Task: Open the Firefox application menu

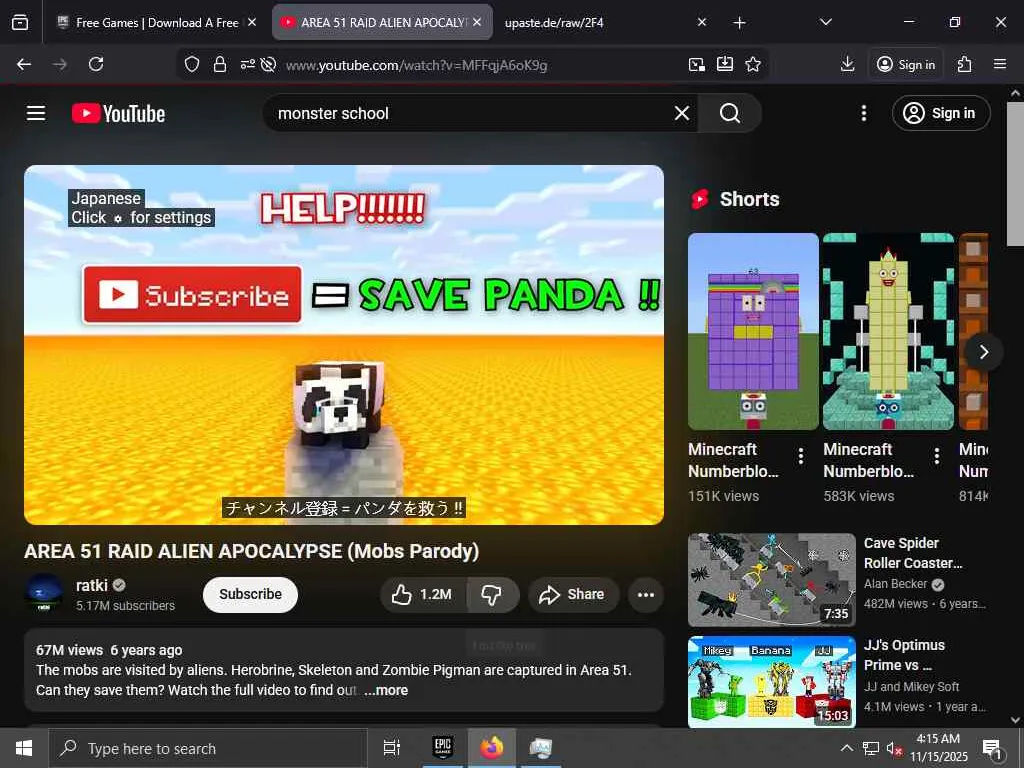Action: [999, 64]
